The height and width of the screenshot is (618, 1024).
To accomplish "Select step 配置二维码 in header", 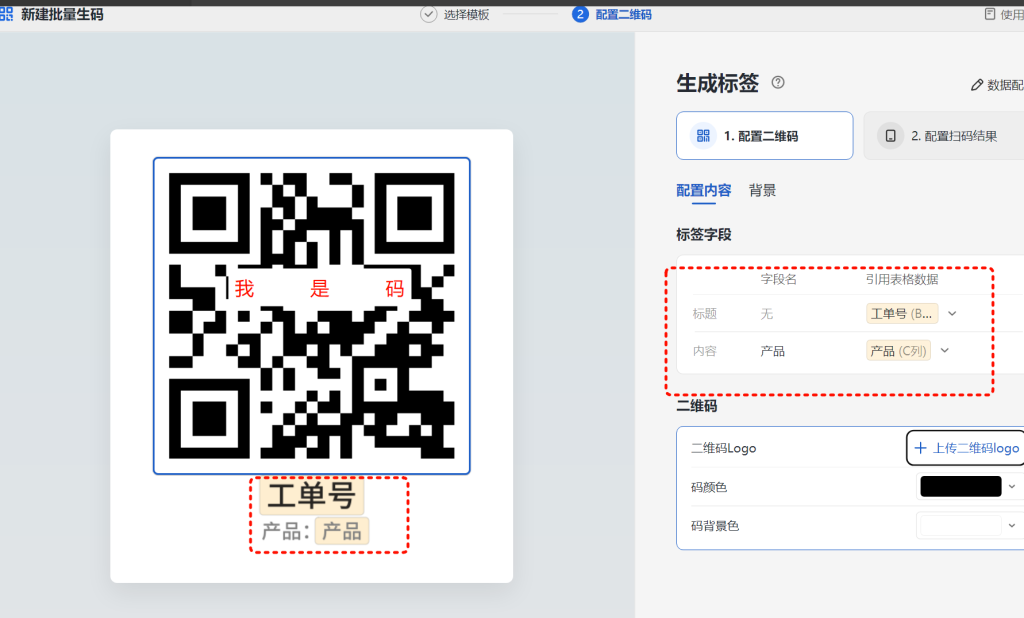I will pyautogui.click(x=624, y=14).
